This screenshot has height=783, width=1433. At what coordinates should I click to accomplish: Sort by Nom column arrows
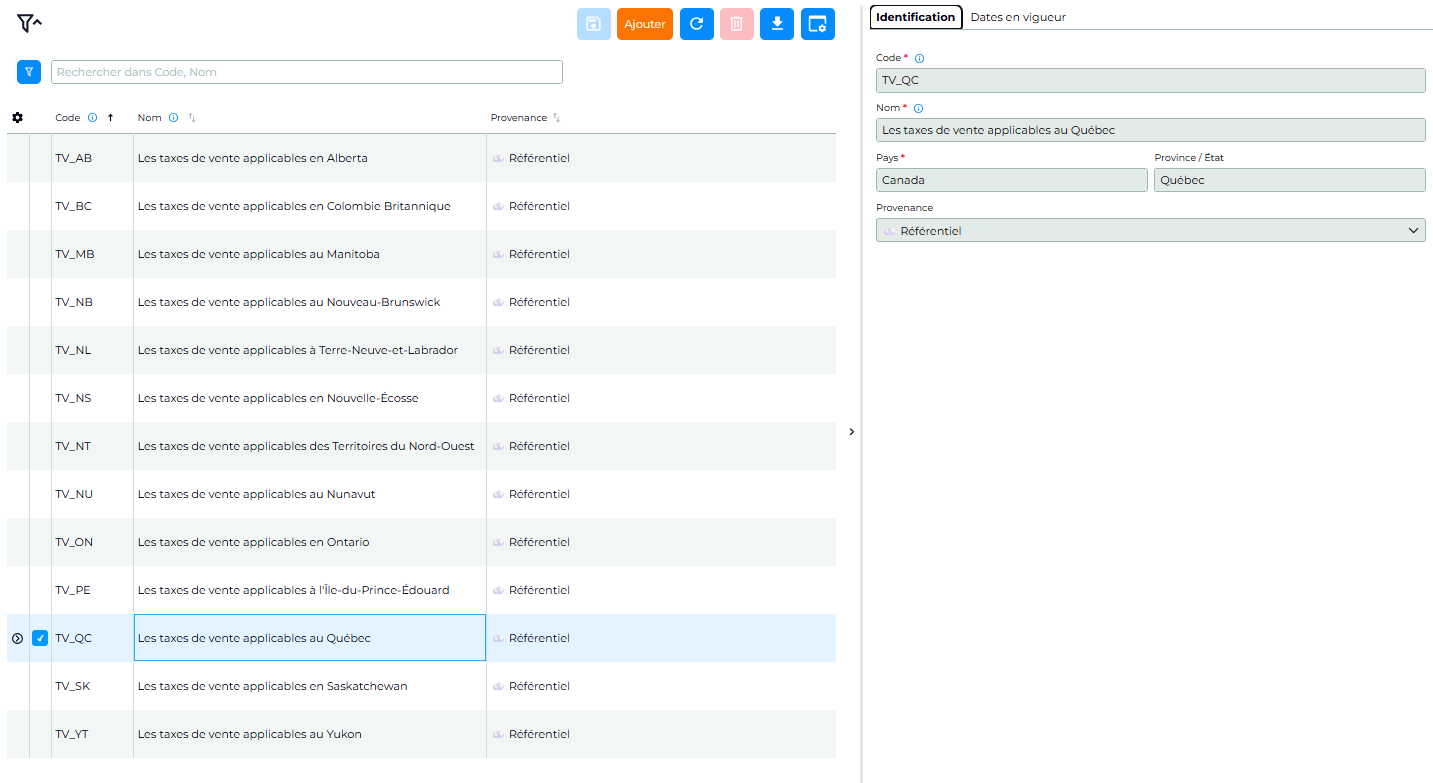(192, 118)
